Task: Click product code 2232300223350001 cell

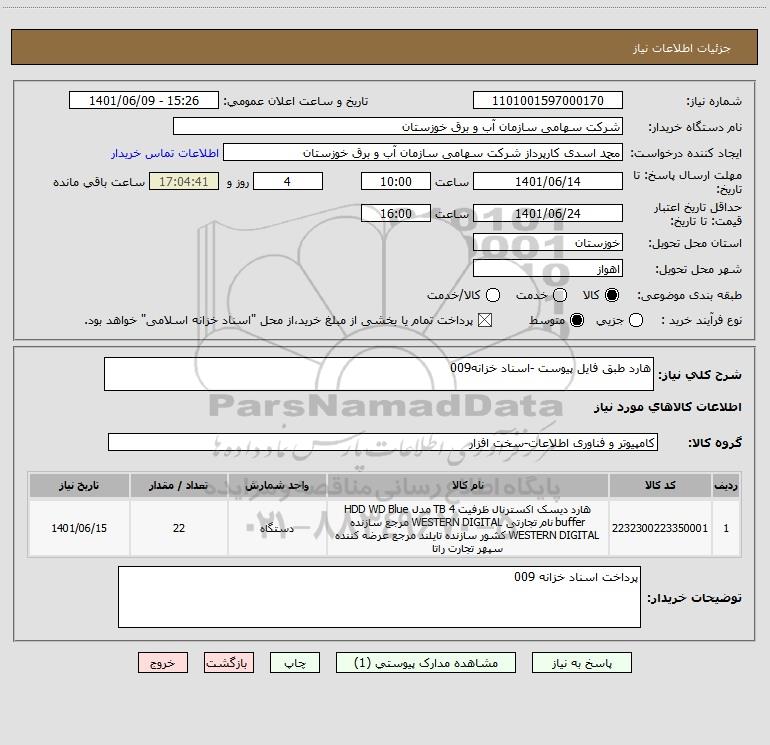Action: pos(660,528)
